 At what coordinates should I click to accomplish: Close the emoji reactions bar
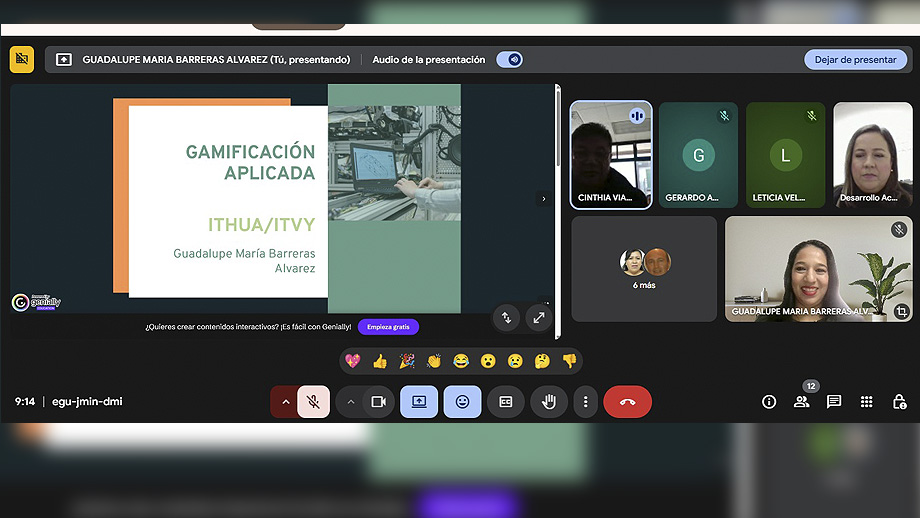[x=462, y=402]
